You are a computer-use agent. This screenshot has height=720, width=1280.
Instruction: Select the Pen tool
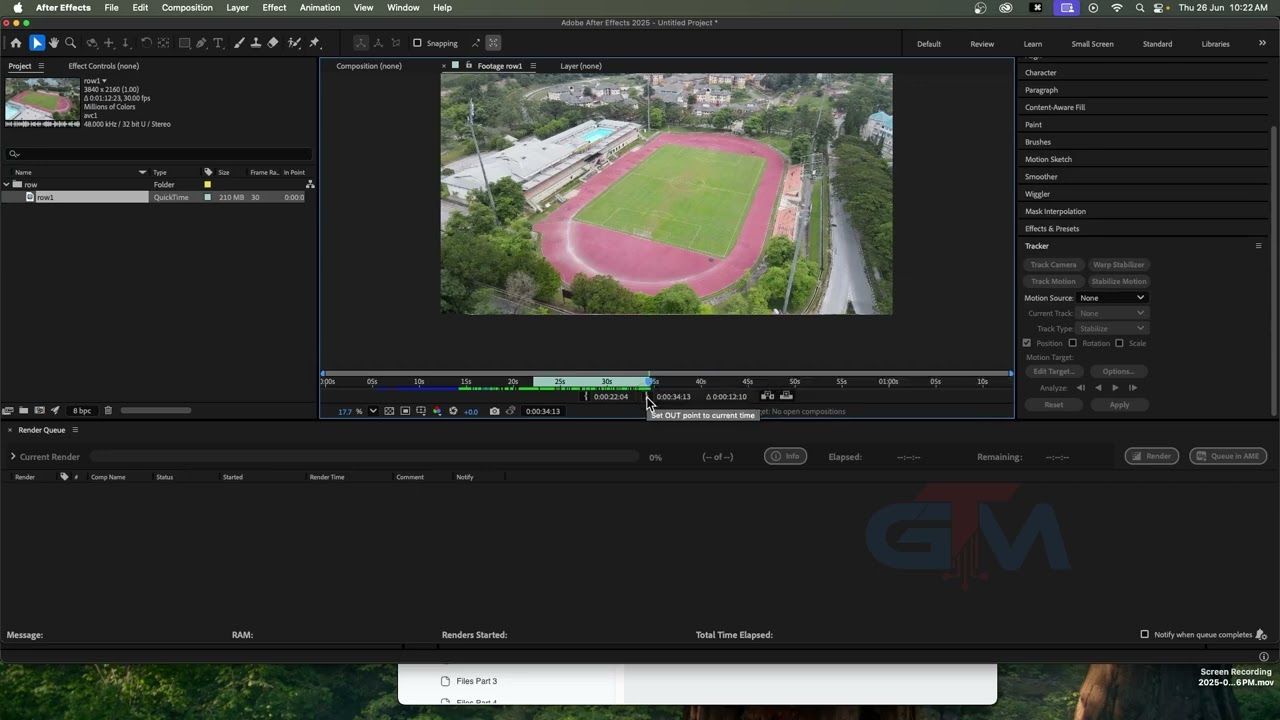(201, 43)
